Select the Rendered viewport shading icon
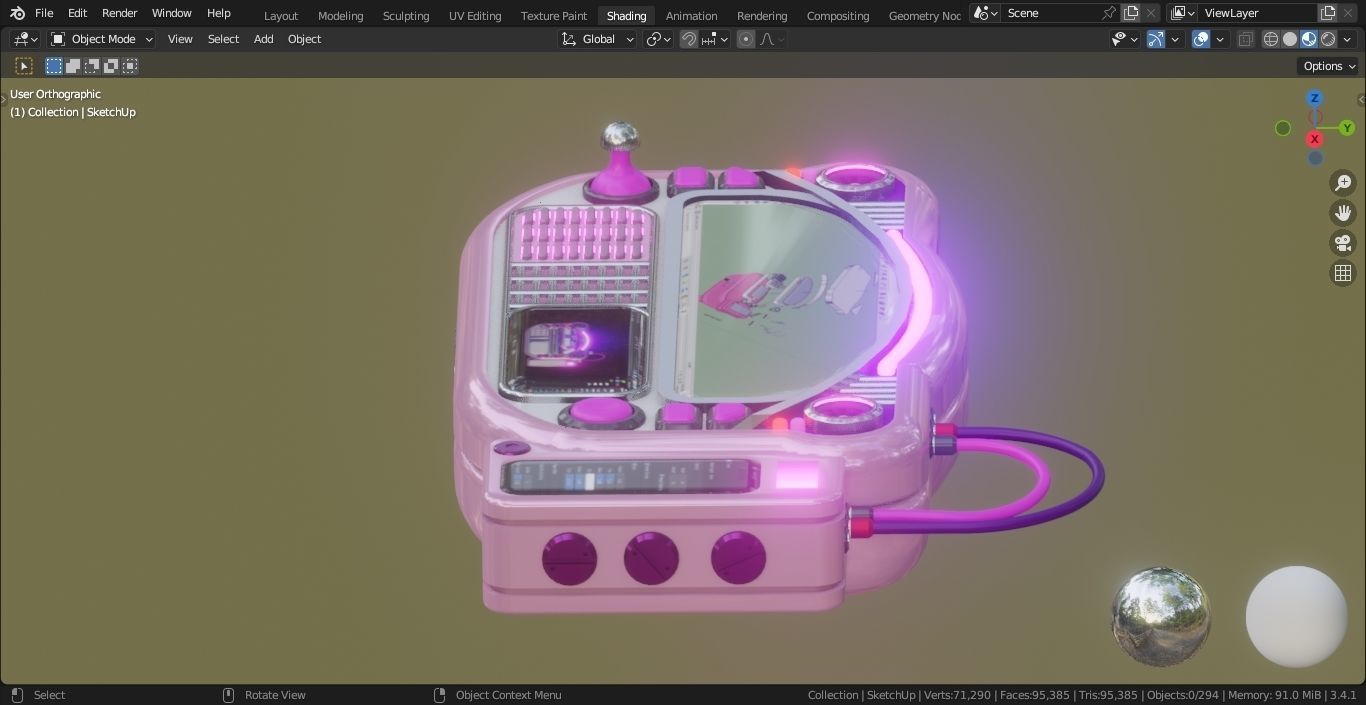 [x=1327, y=39]
